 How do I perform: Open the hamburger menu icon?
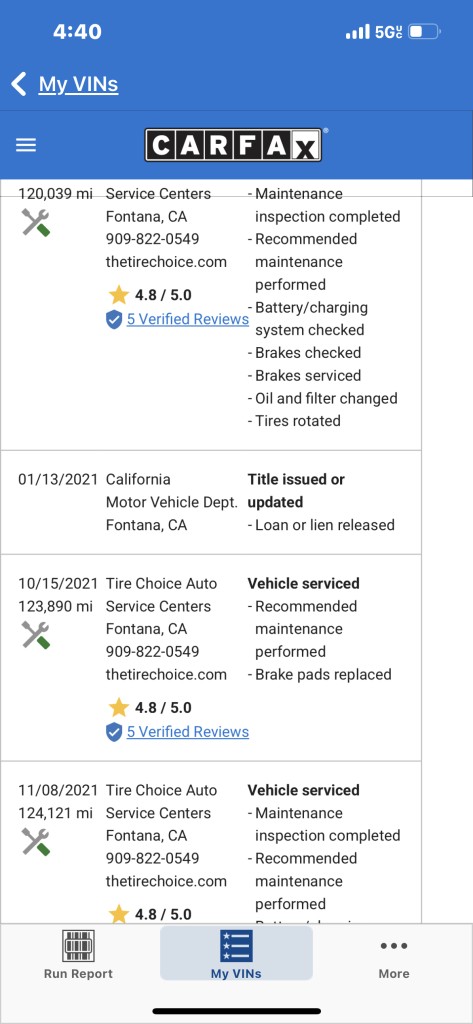25,145
